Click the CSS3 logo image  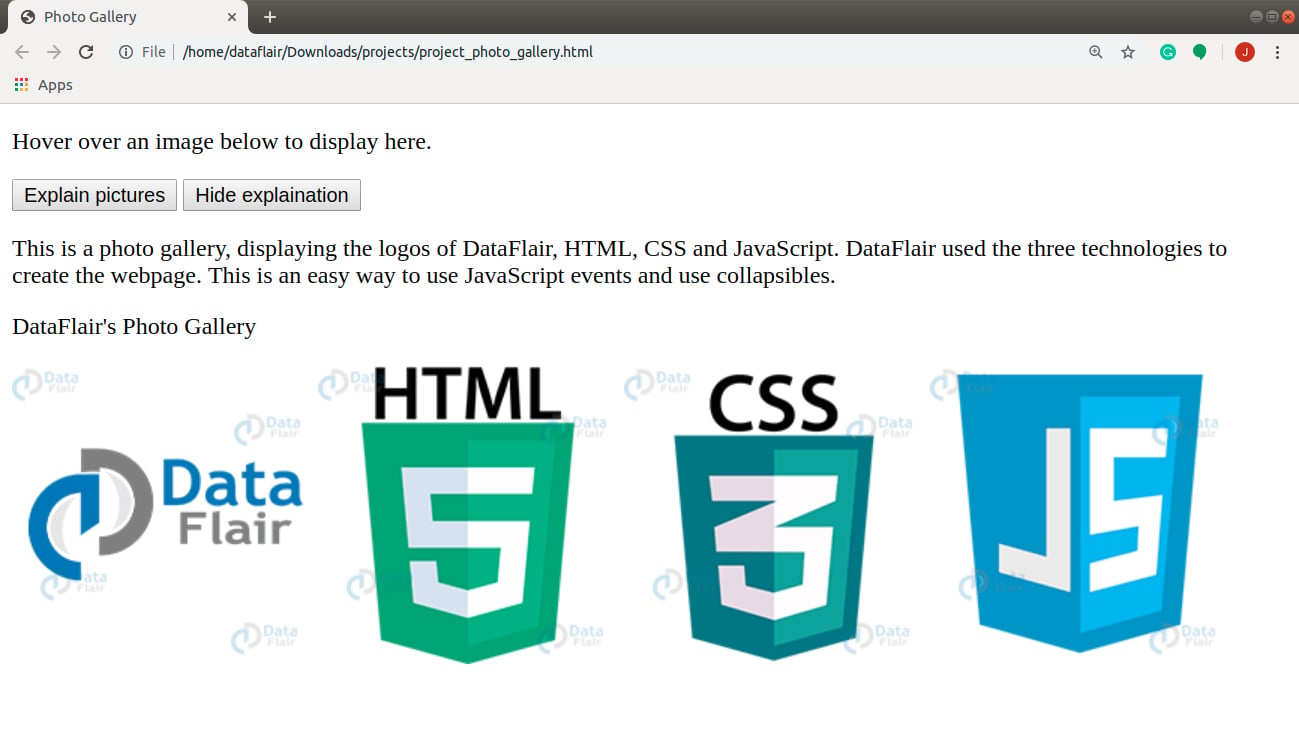(x=776, y=516)
